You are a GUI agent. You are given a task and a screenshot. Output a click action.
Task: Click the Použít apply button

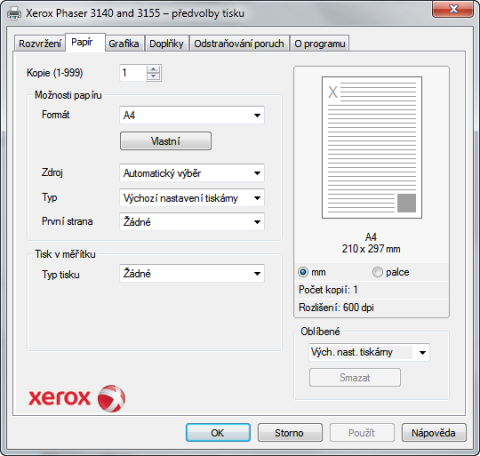362,433
